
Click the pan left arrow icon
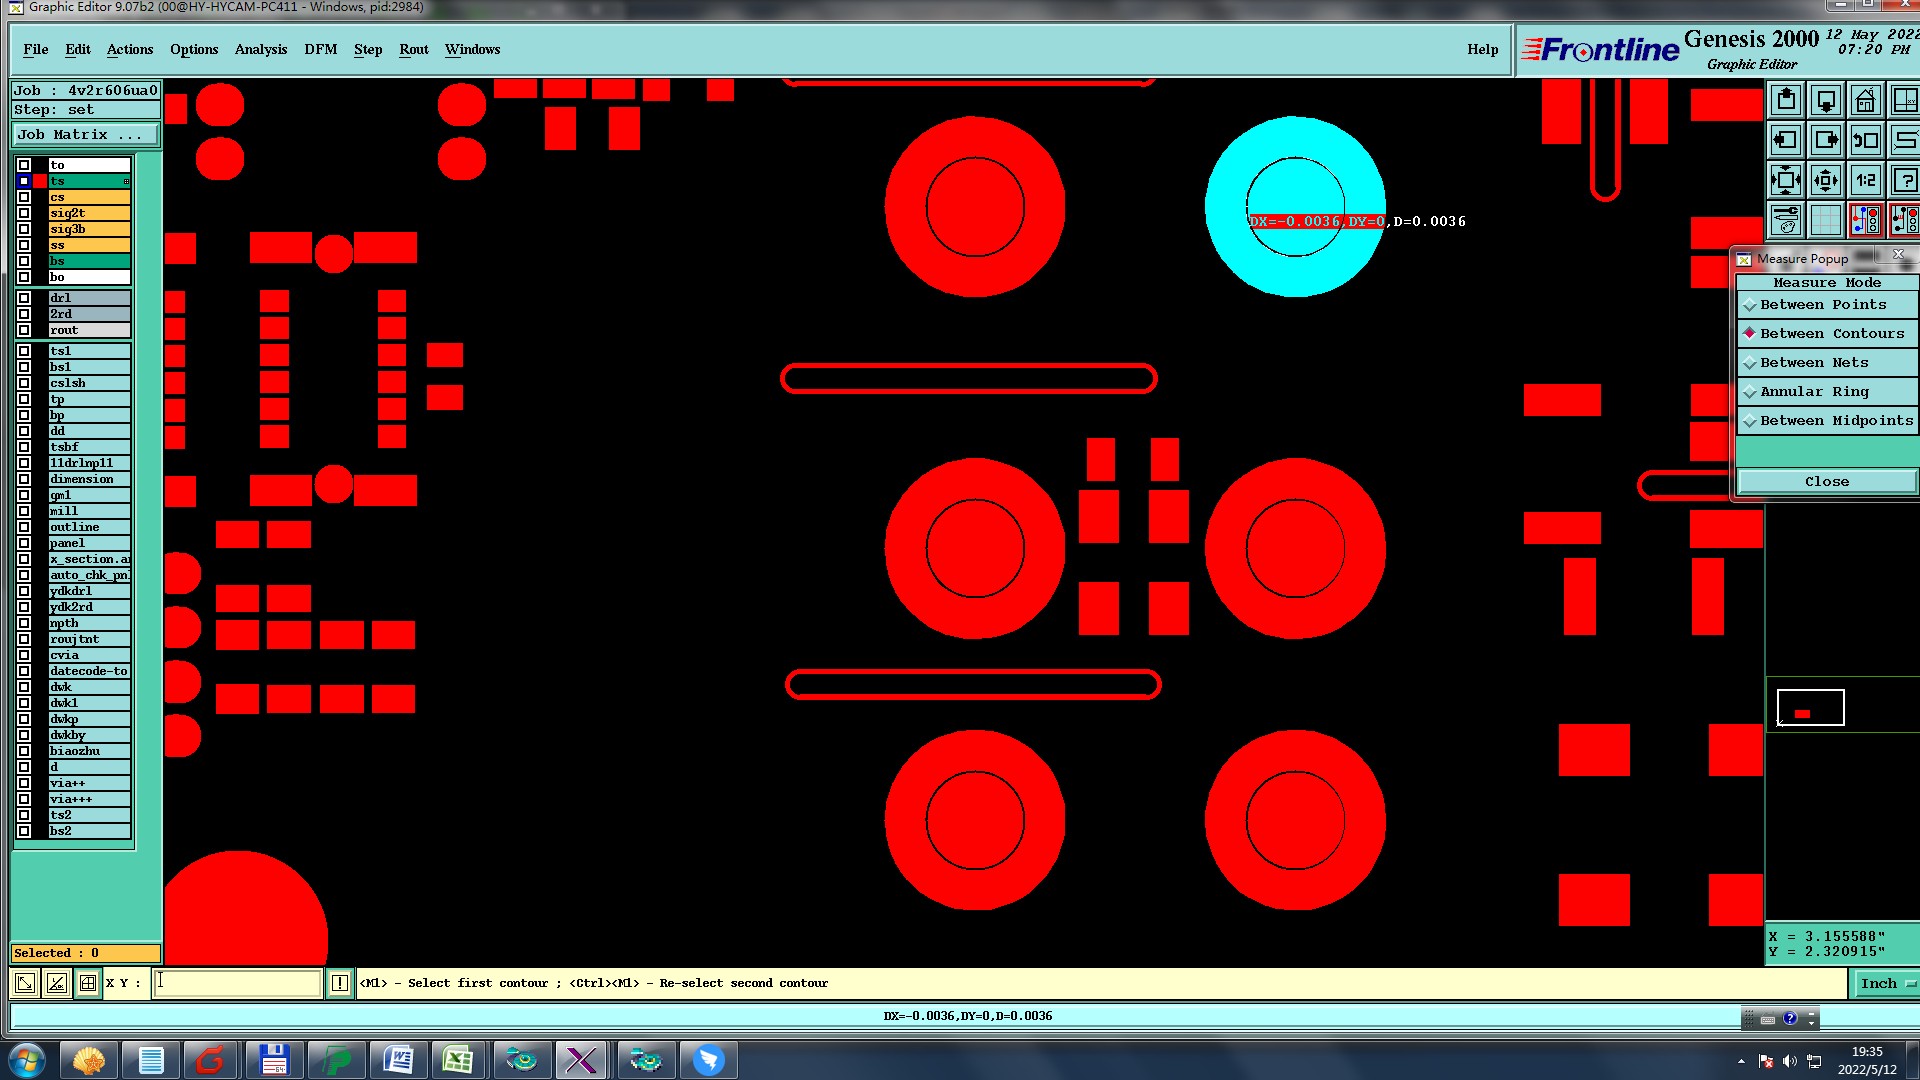[x=1786, y=141]
